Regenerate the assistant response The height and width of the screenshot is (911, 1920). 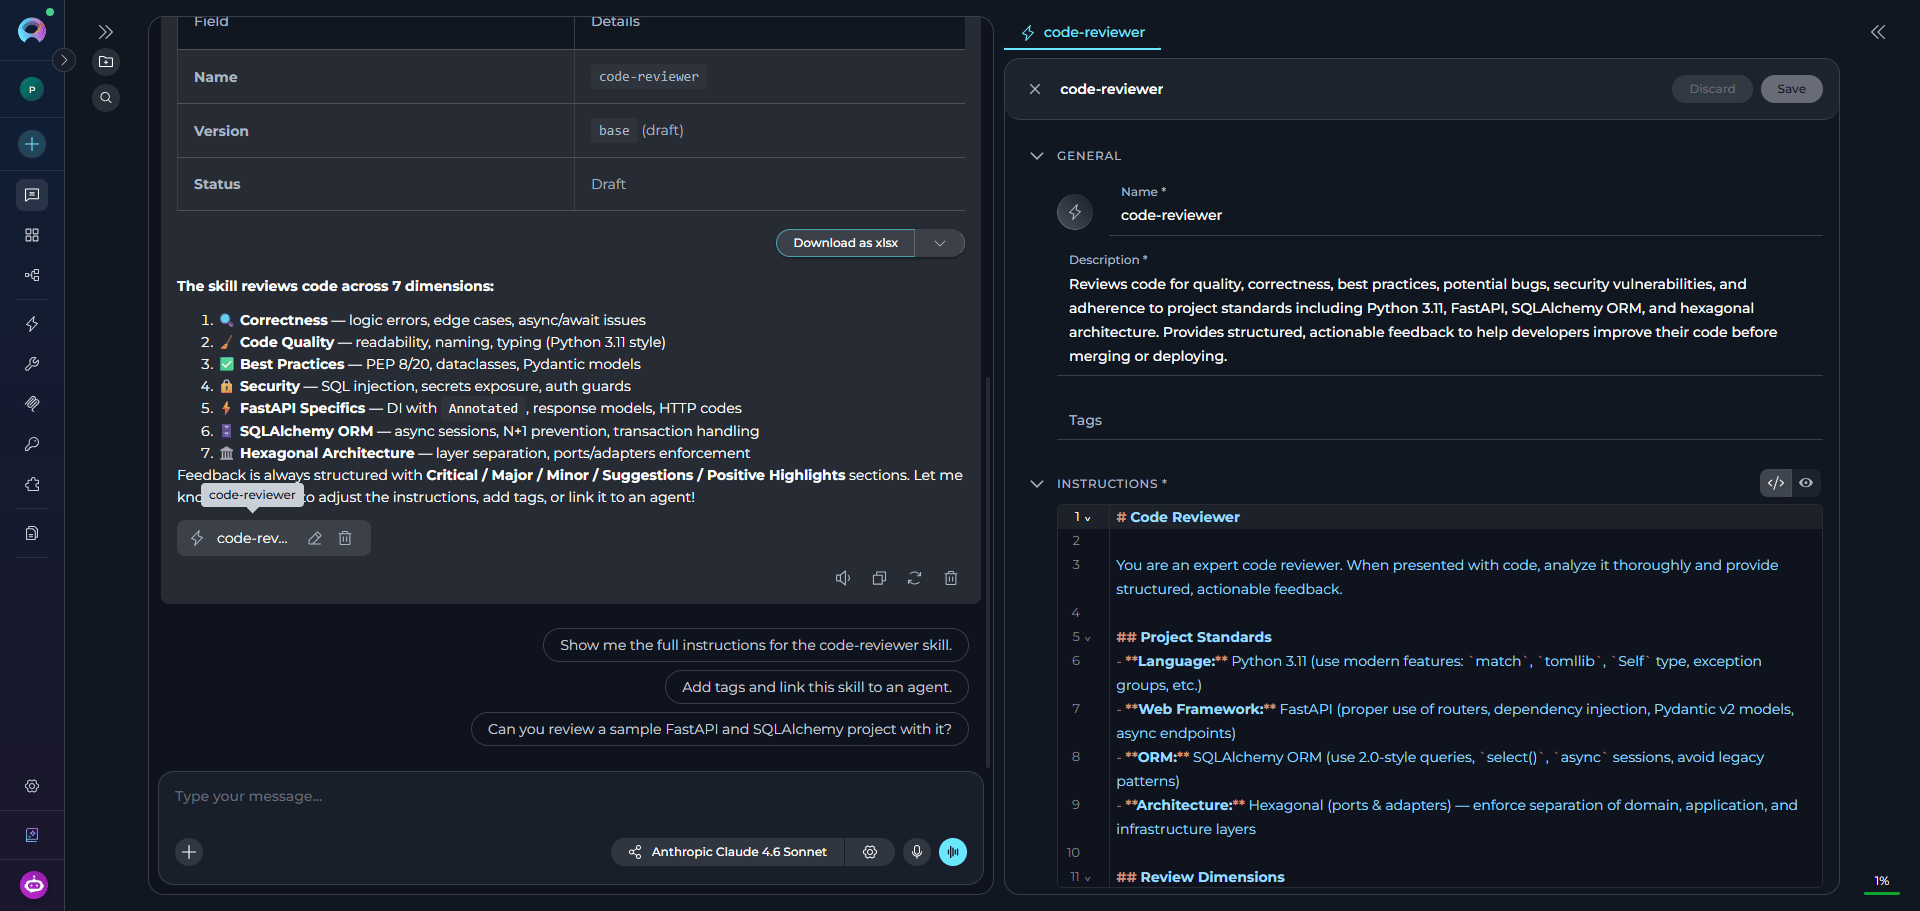(914, 578)
